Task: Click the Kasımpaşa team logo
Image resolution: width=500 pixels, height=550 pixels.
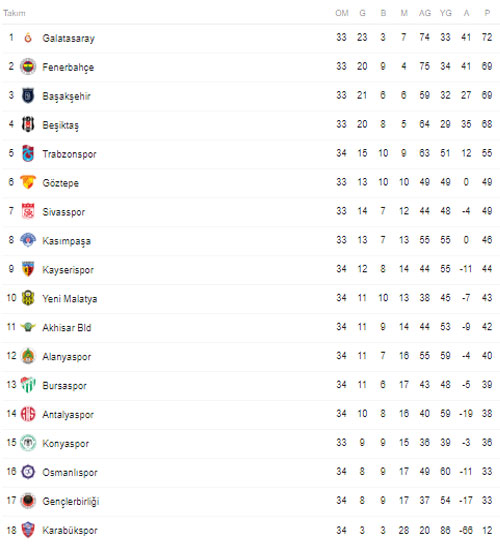Action: 28,240
